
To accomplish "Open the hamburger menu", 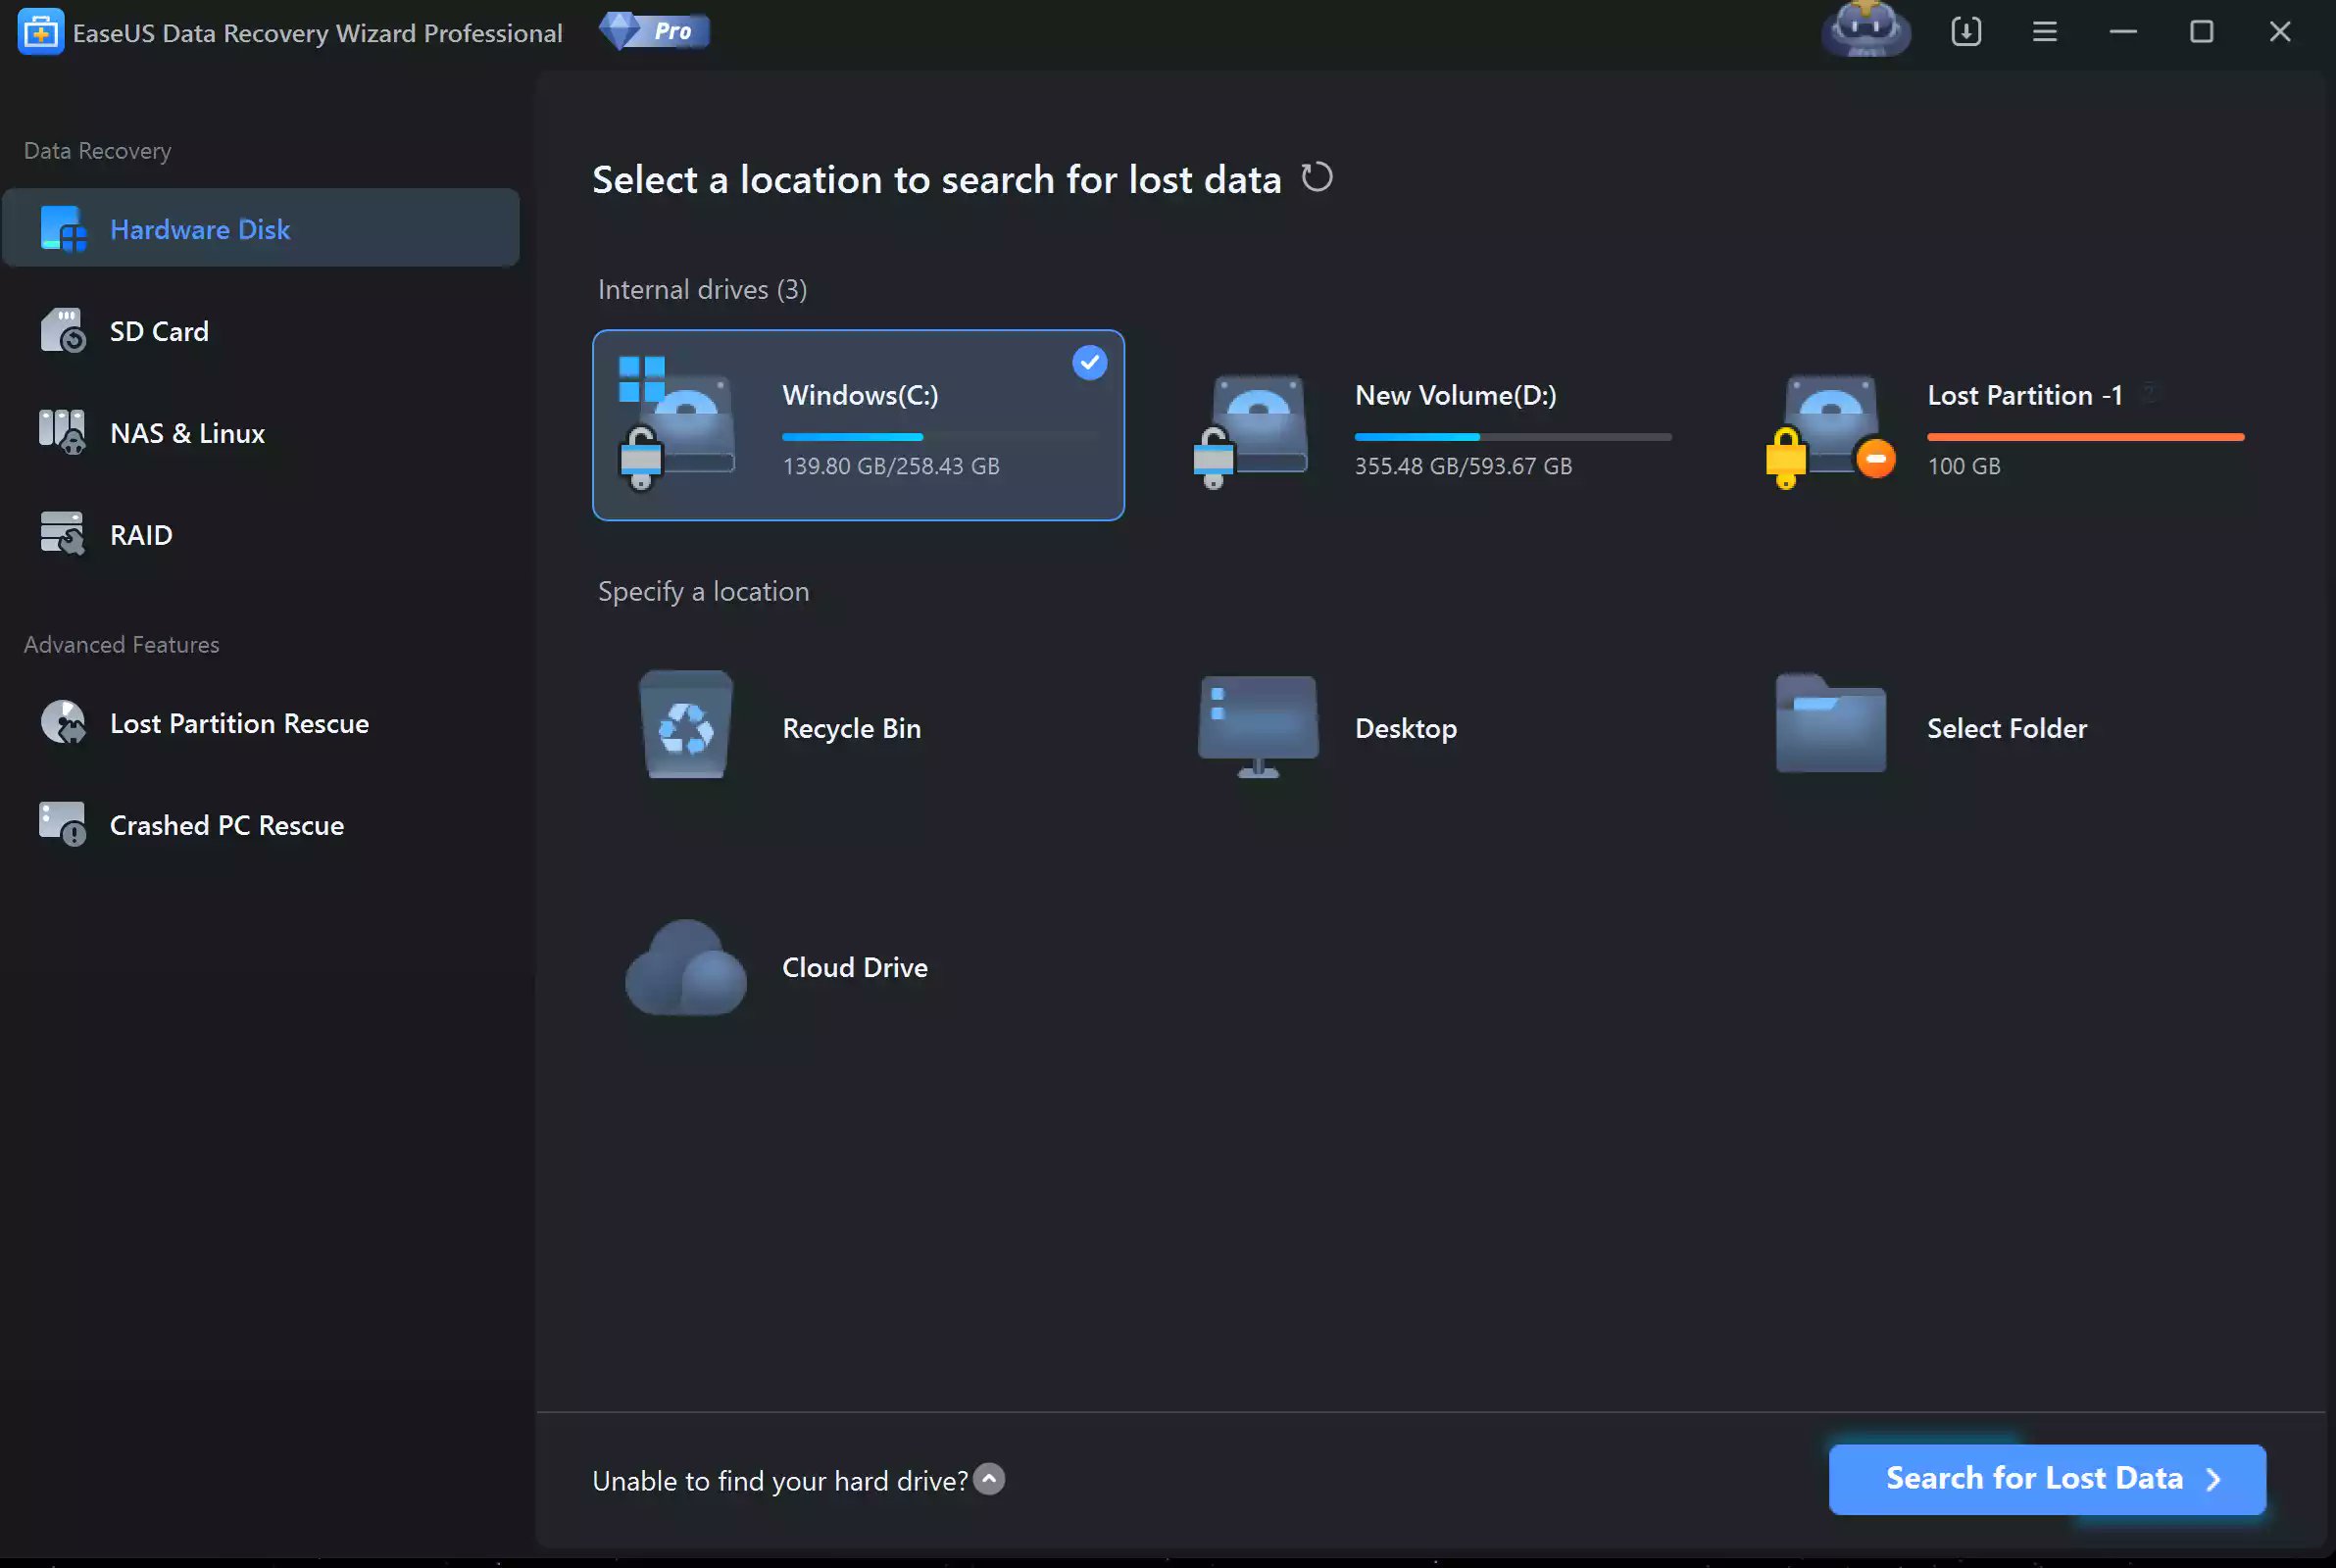I will 2044,31.
